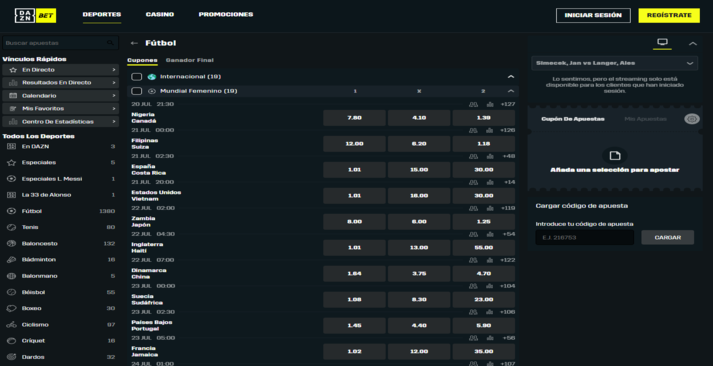Open the head-to-head icon for Dinamarca vs China
The width and height of the screenshot is (713, 366).
[473, 260]
